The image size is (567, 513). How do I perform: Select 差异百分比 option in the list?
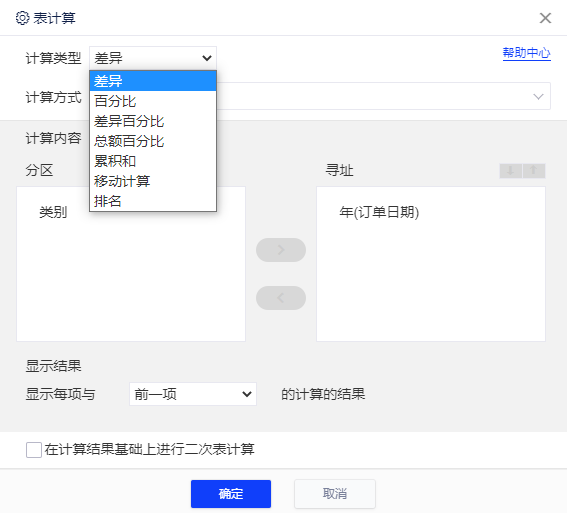click(153, 121)
